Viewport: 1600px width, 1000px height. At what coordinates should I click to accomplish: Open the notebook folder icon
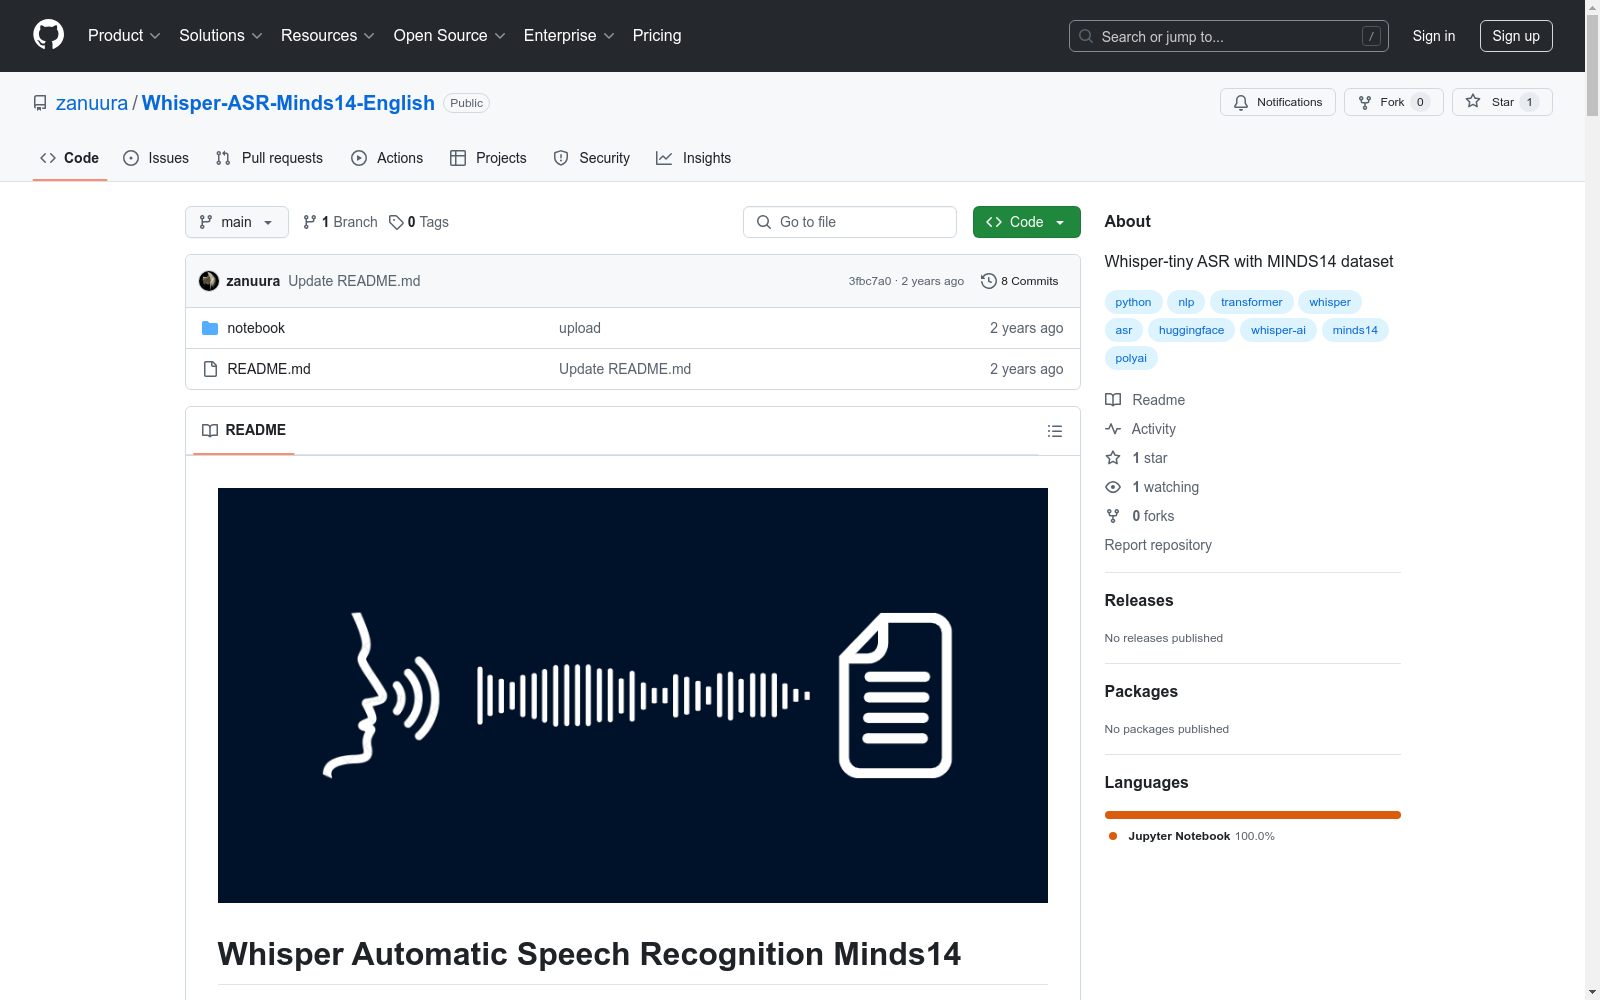pos(210,328)
